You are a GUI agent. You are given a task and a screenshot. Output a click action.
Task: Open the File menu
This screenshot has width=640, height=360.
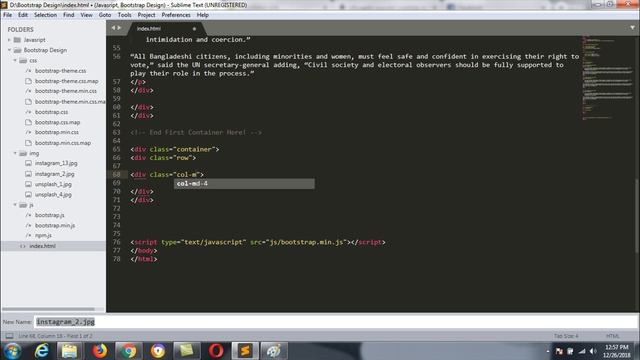7,15
